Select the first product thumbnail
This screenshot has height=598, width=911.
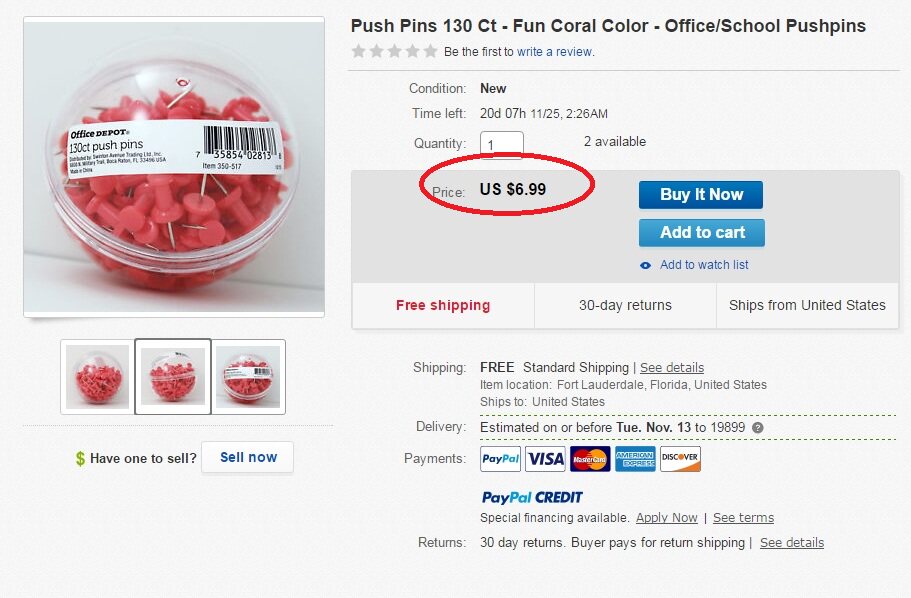(x=97, y=377)
